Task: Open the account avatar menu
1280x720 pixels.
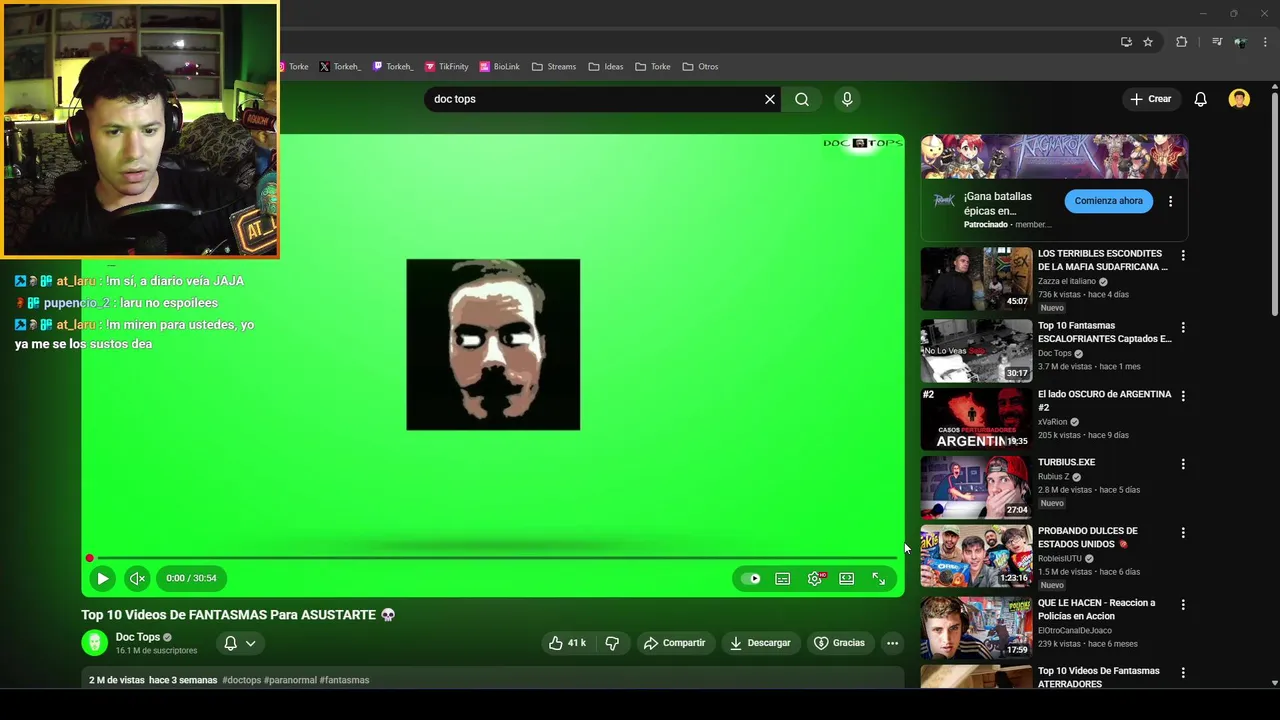Action: click(1239, 99)
